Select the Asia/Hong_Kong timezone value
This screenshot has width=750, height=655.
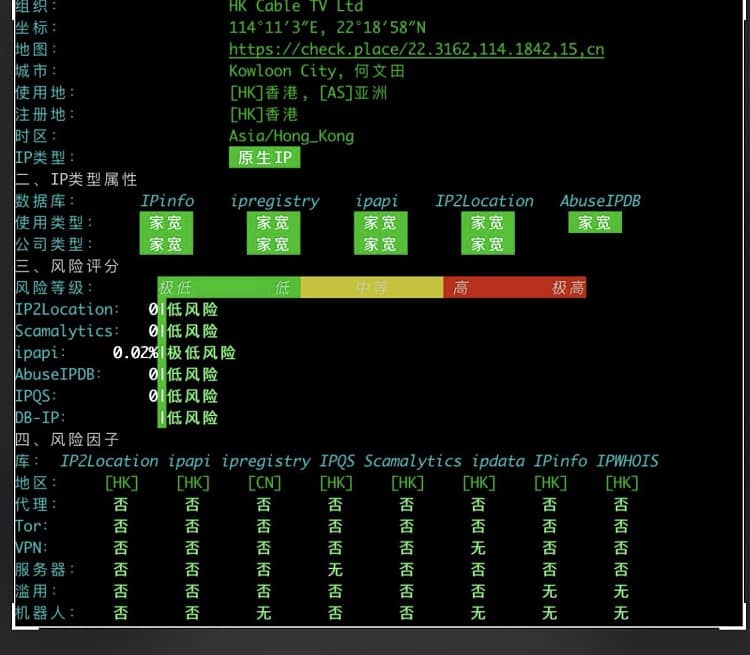pyautogui.click(x=291, y=136)
